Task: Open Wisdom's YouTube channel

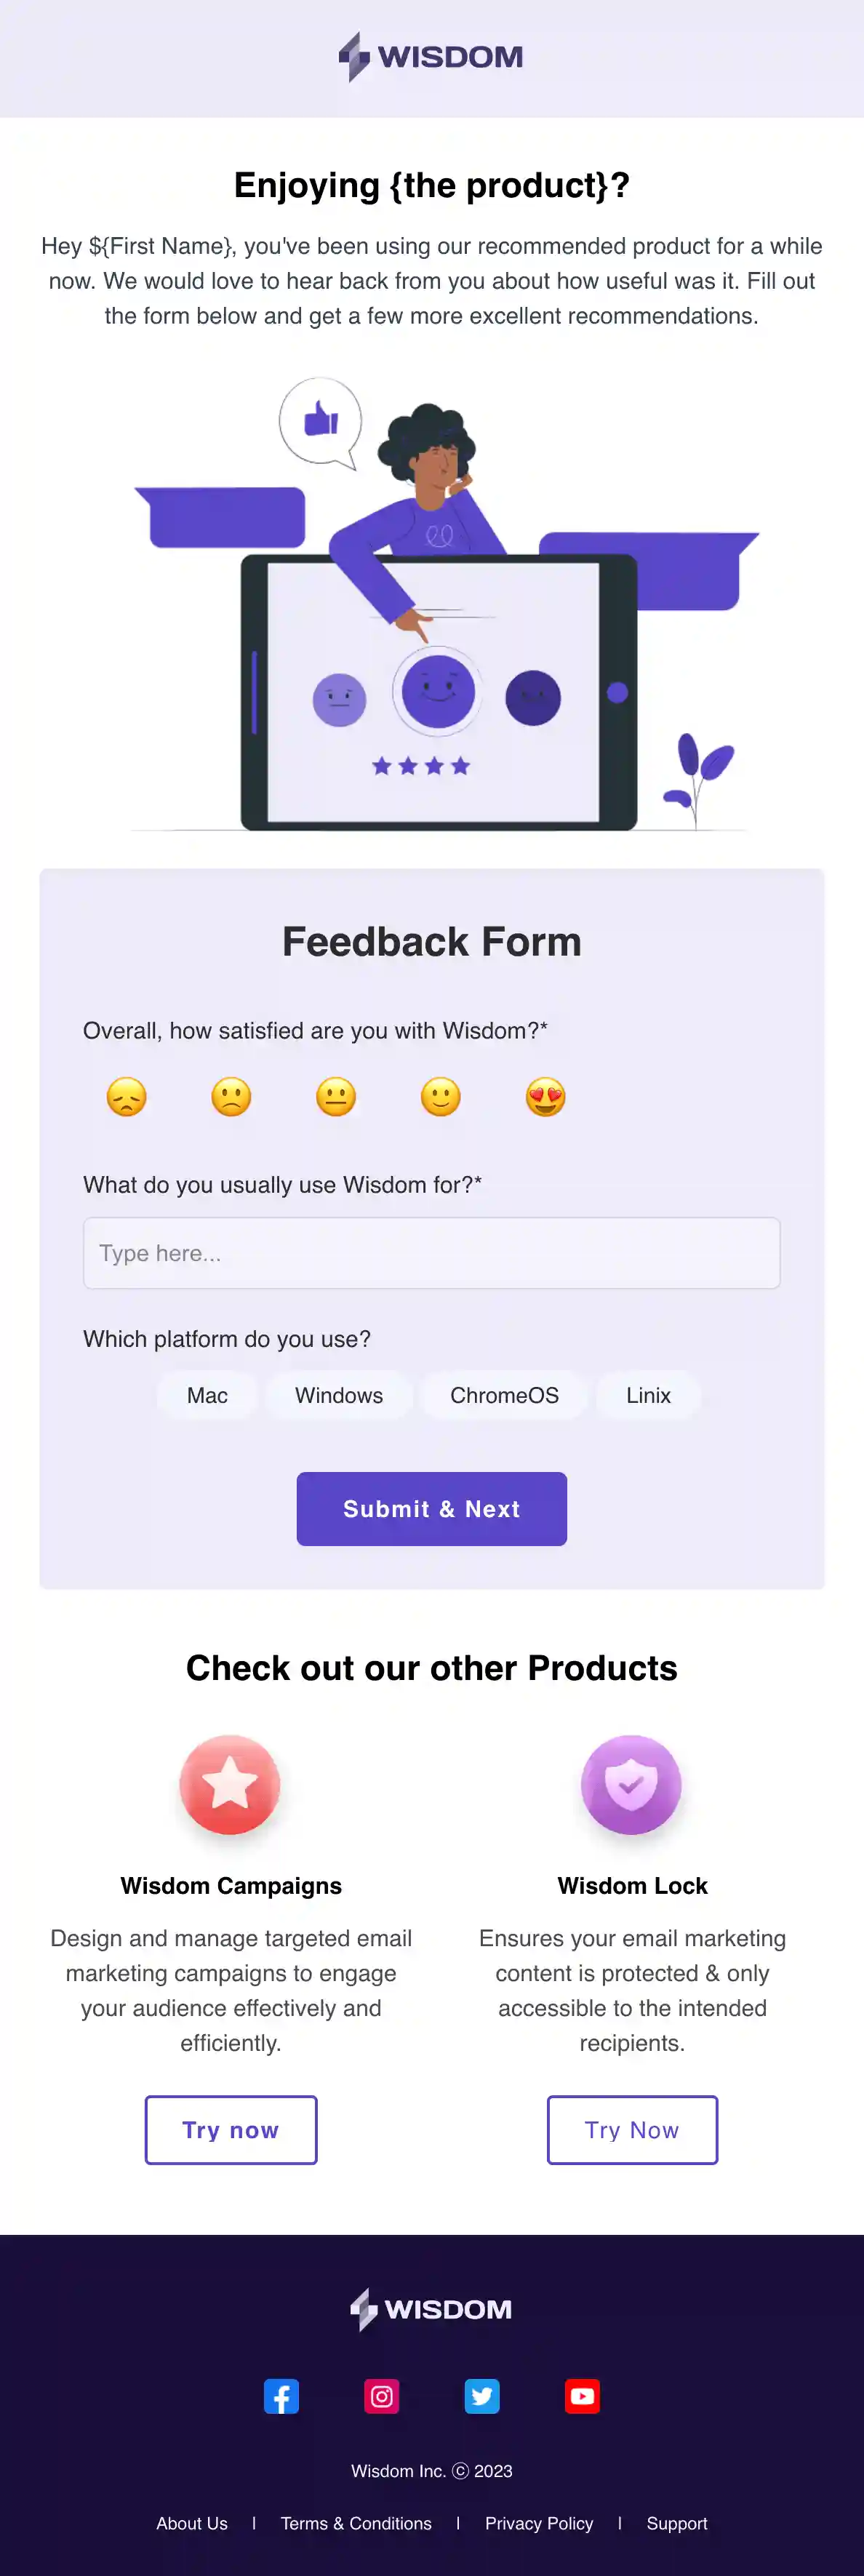Action: [582, 2396]
